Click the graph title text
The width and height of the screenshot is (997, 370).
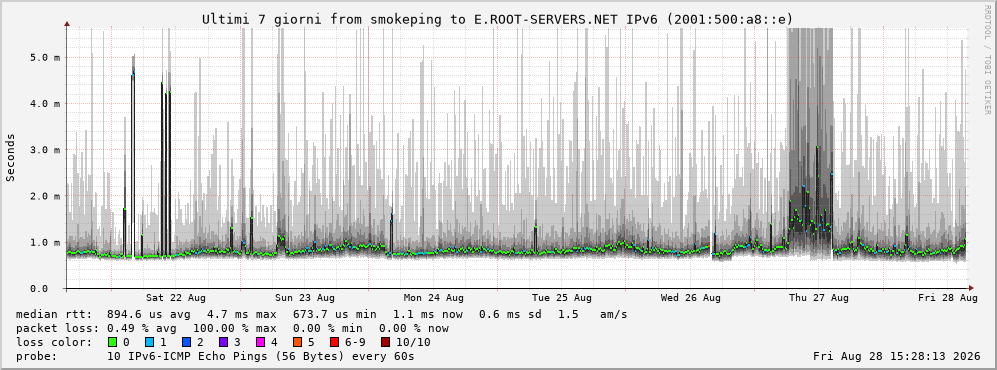pos(498,19)
